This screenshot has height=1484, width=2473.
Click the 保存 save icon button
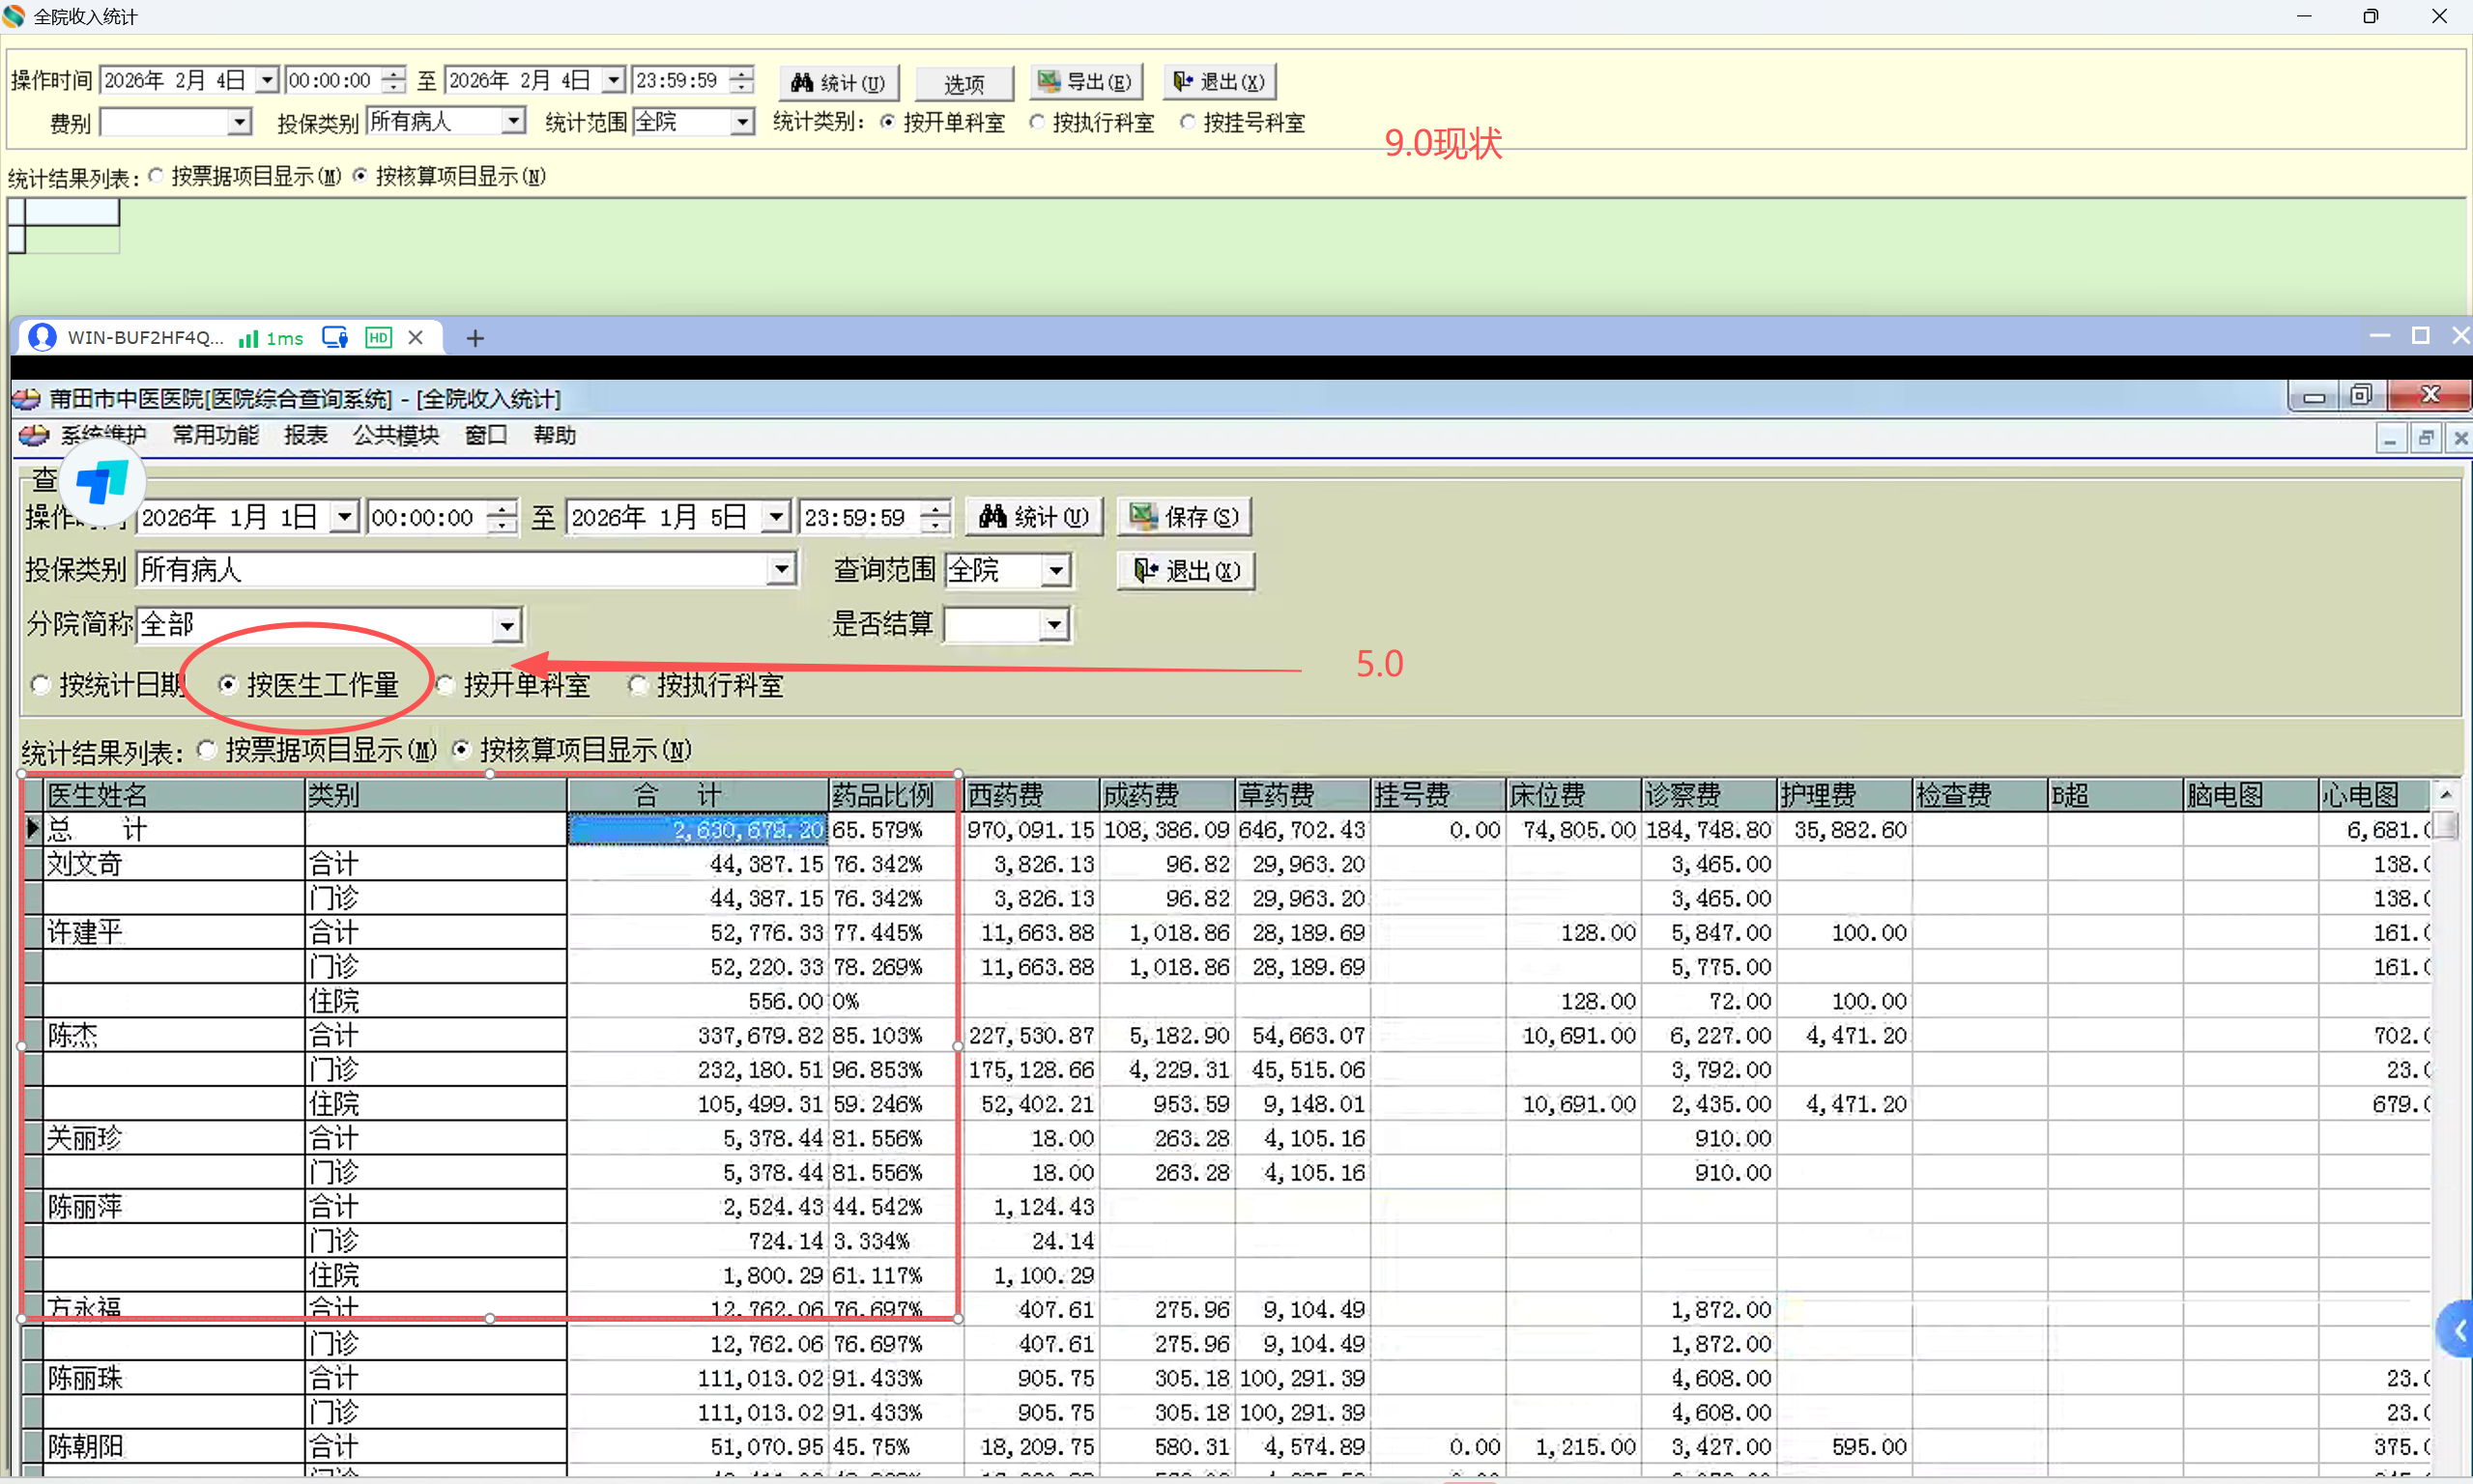click(x=1184, y=517)
